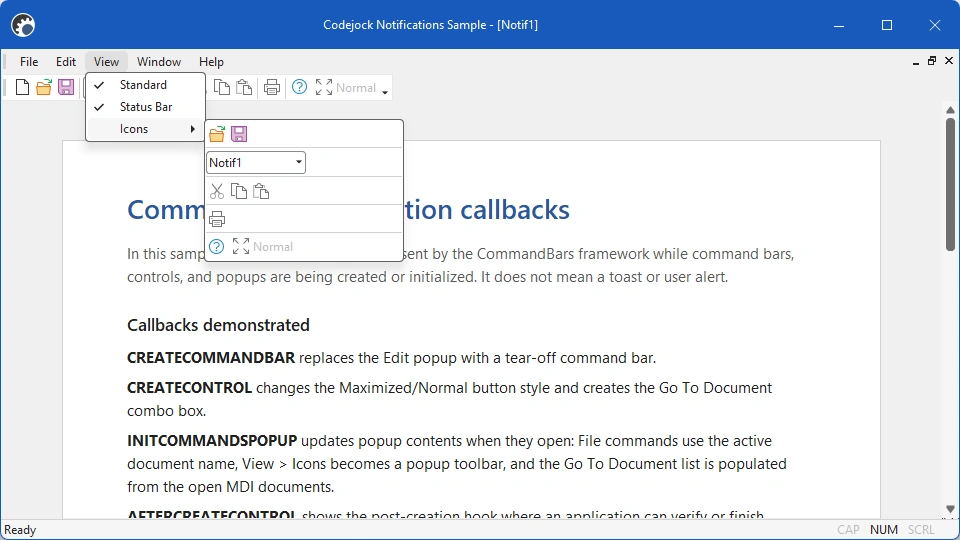The image size is (960, 540).
Task: Click the vertical scrollbar down arrow
Action: coord(950,509)
